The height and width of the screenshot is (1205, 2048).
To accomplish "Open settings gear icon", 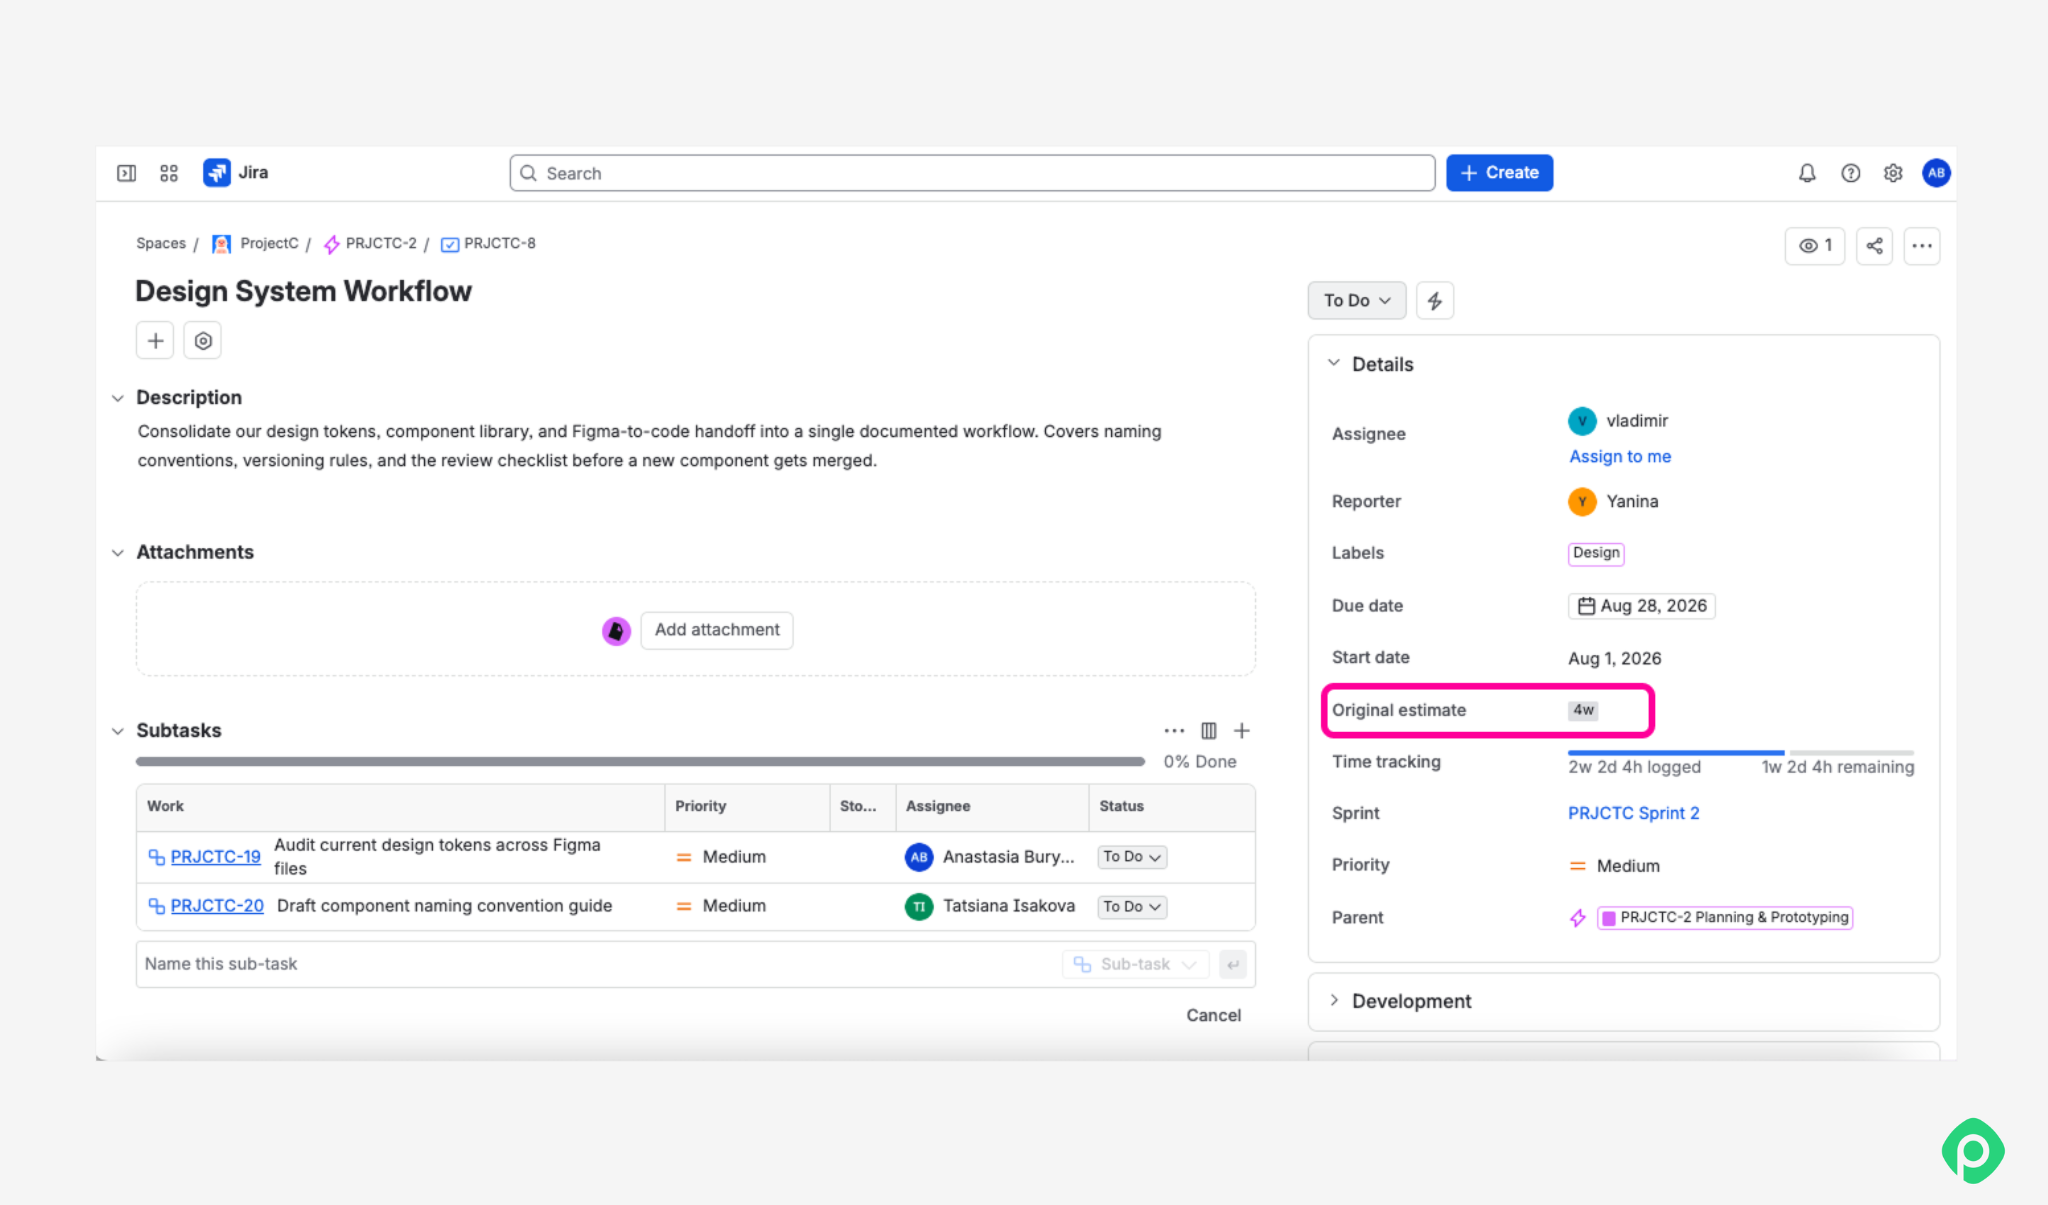I will pos(1893,173).
